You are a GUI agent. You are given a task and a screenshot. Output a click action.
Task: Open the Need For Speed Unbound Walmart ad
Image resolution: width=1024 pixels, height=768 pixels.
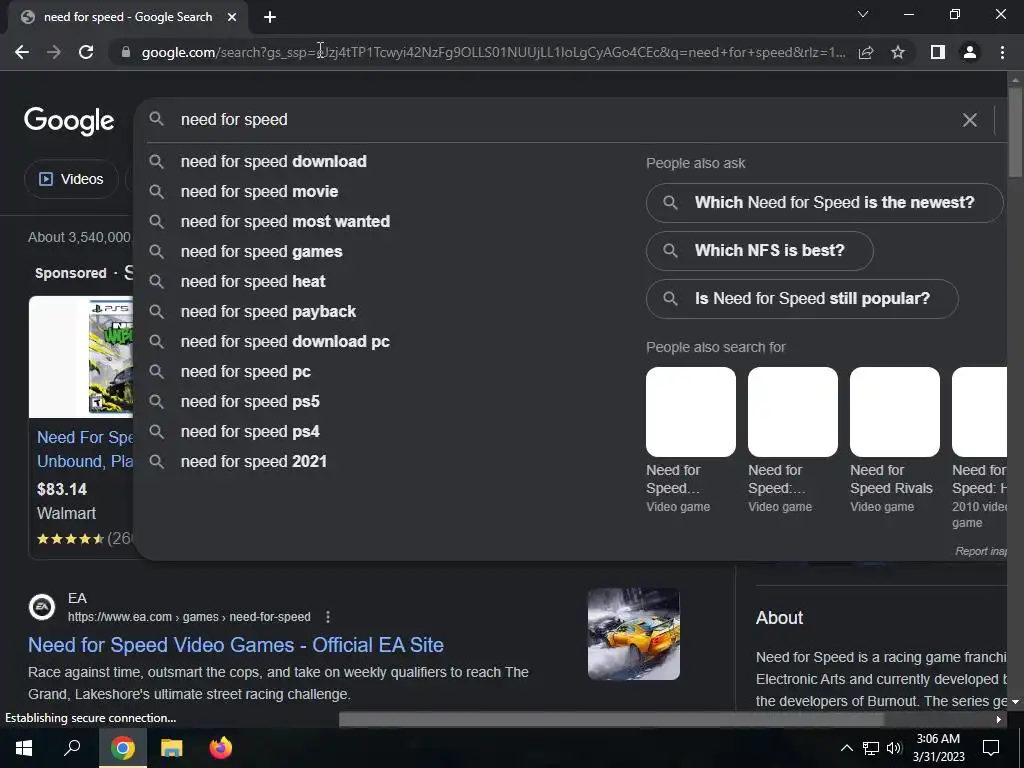(x=85, y=449)
